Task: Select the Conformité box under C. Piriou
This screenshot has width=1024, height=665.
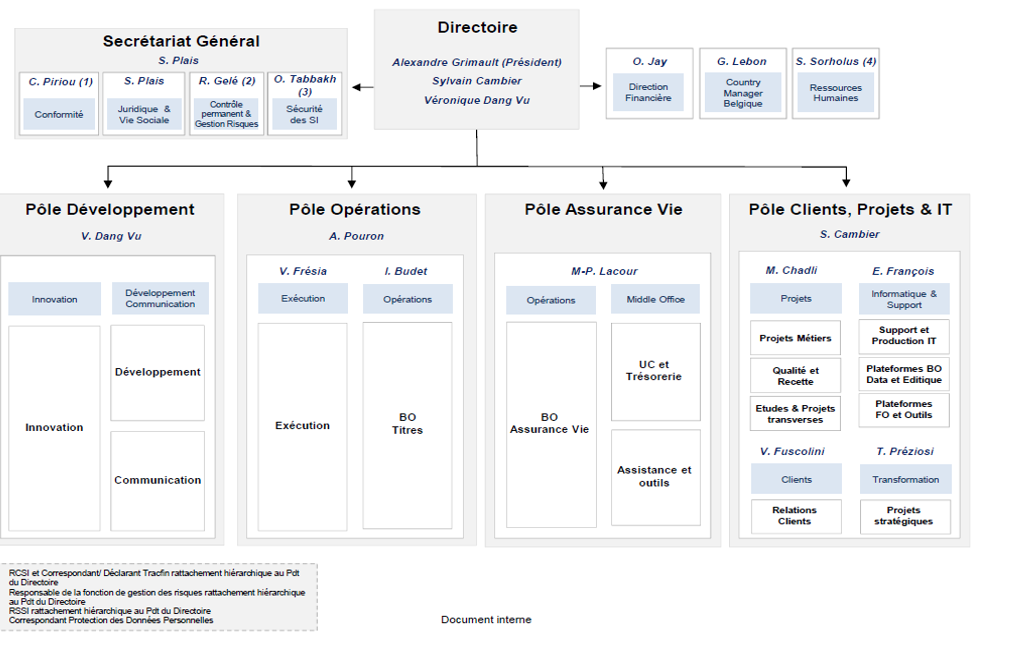Action: (59, 114)
